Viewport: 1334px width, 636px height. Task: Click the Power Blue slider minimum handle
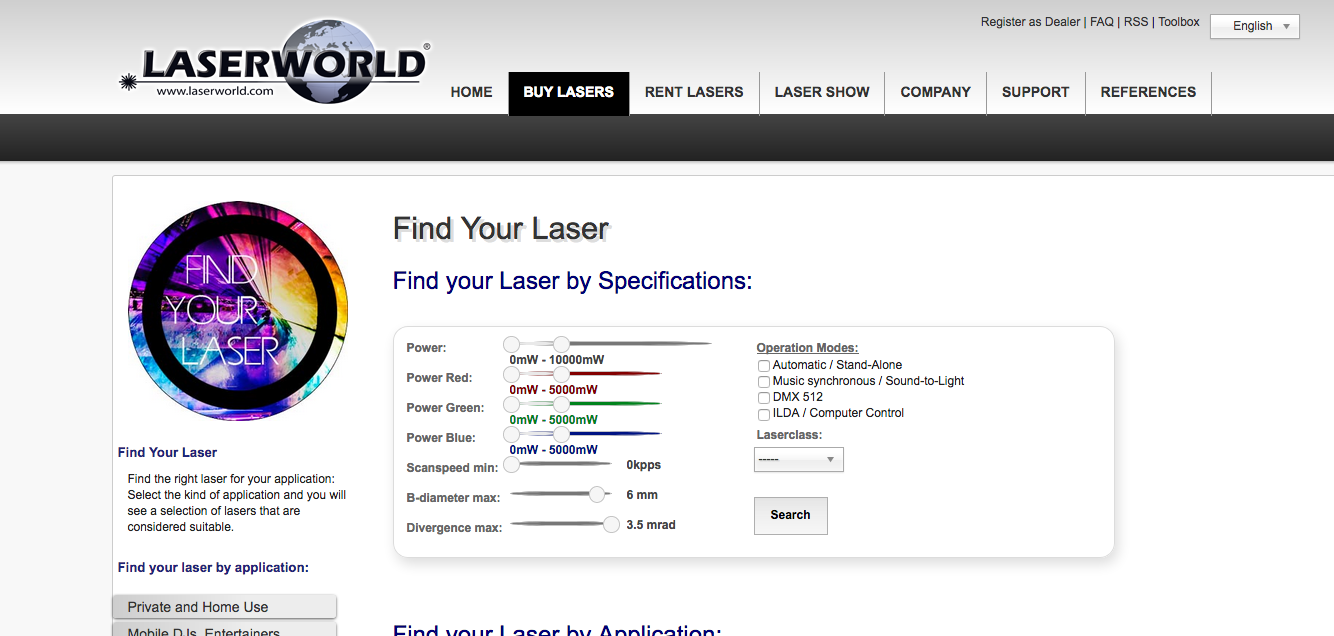[x=511, y=434]
